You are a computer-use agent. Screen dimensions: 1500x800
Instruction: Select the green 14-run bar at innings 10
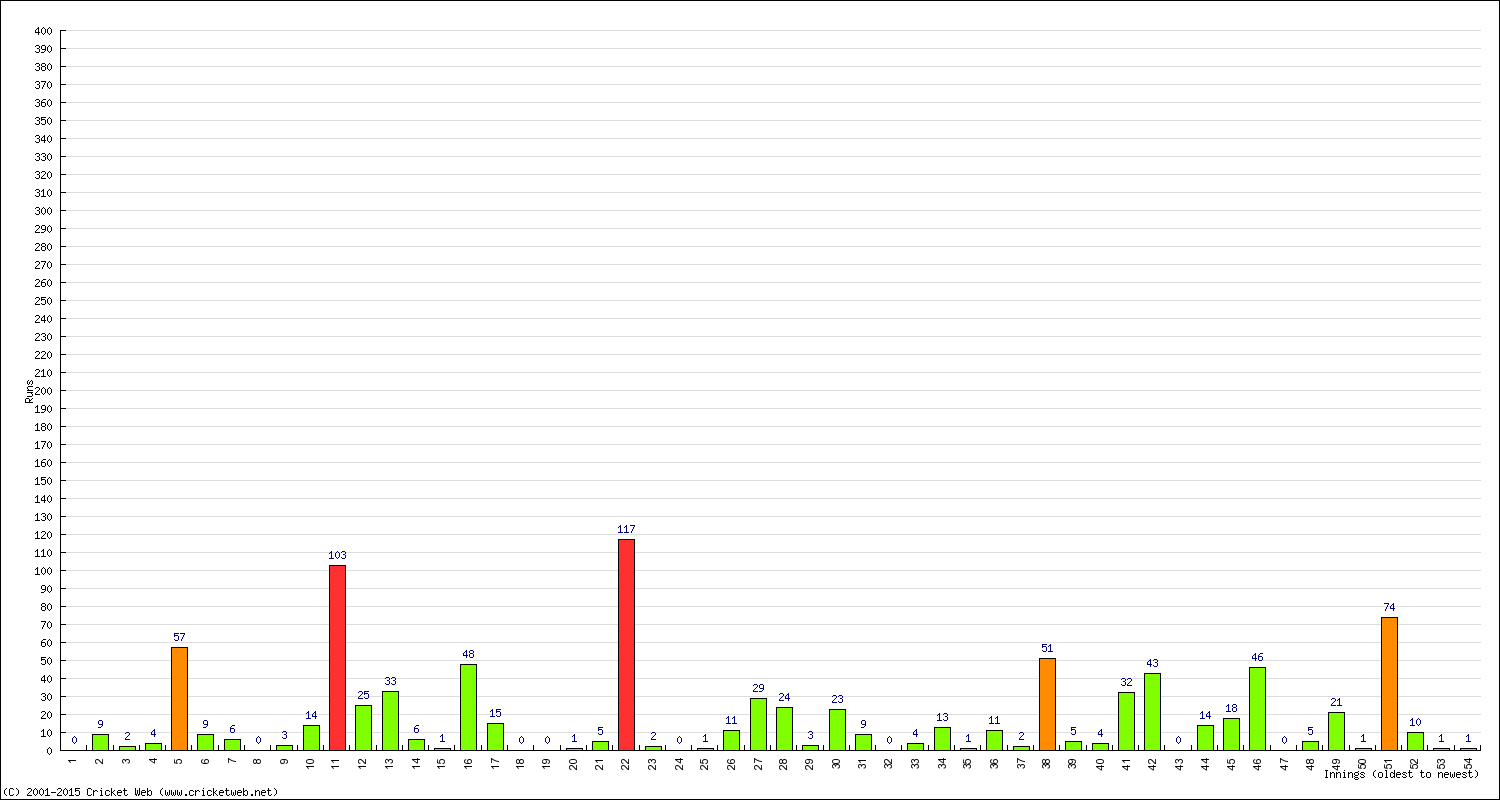[x=311, y=737]
